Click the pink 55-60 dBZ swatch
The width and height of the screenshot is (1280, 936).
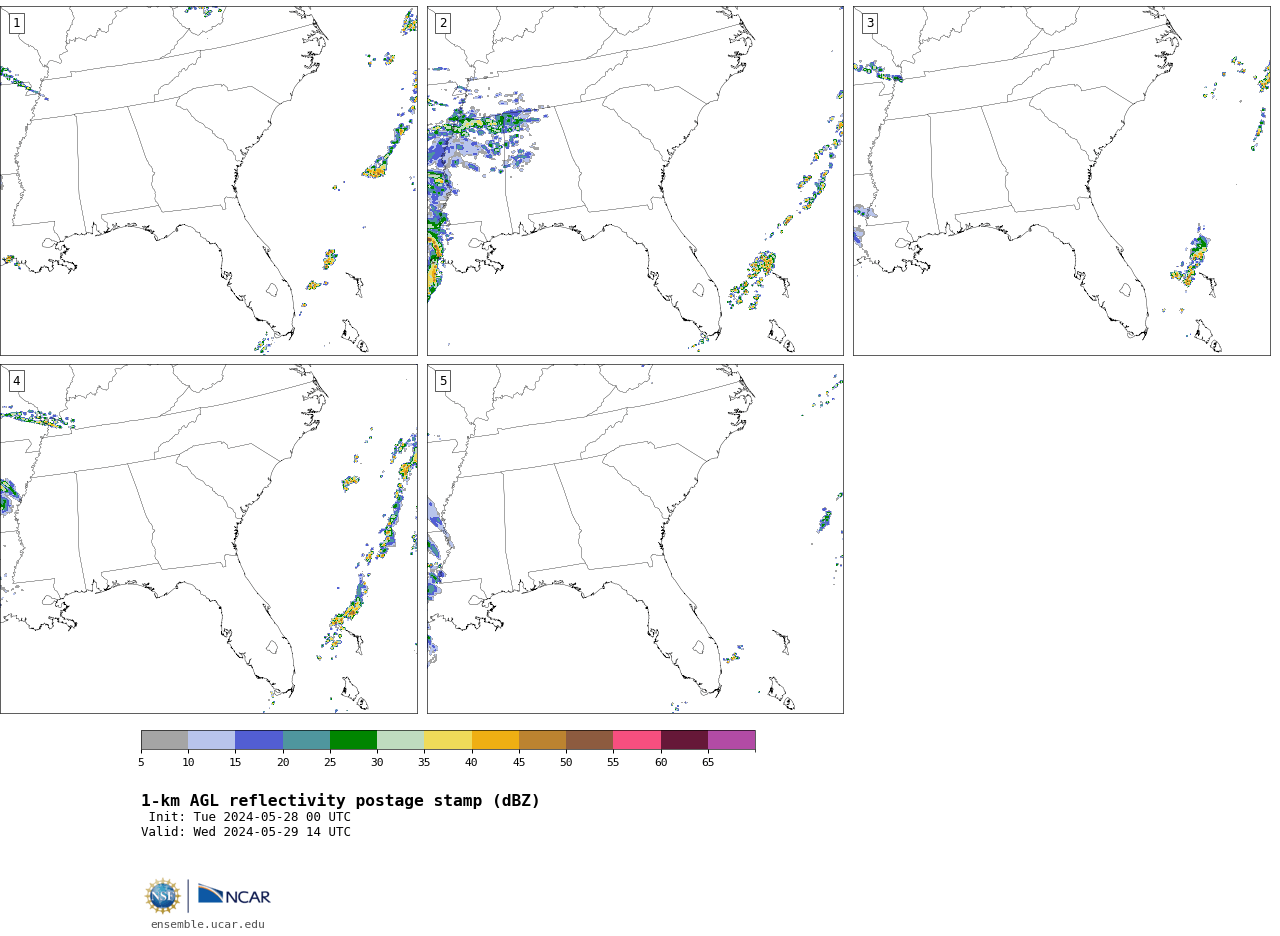(x=637, y=740)
